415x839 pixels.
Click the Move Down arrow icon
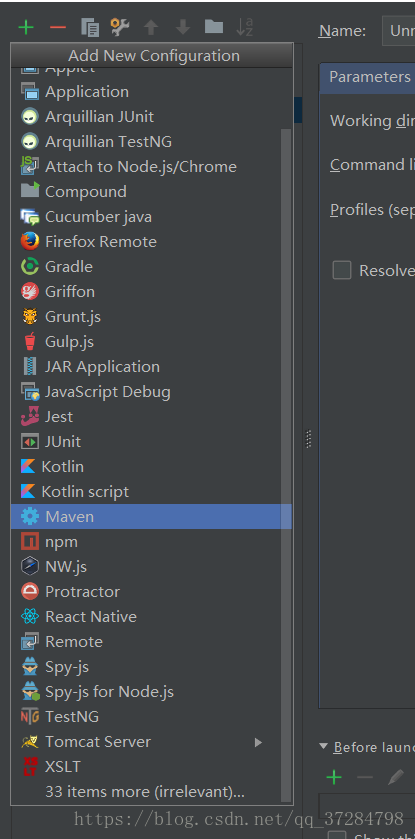[x=183, y=27]
